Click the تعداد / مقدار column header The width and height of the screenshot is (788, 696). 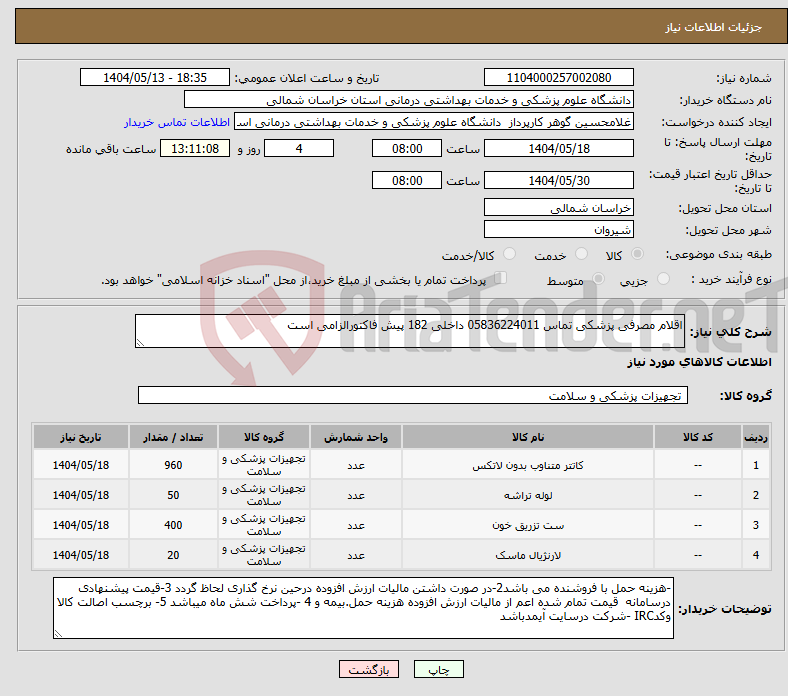(173, 437)
